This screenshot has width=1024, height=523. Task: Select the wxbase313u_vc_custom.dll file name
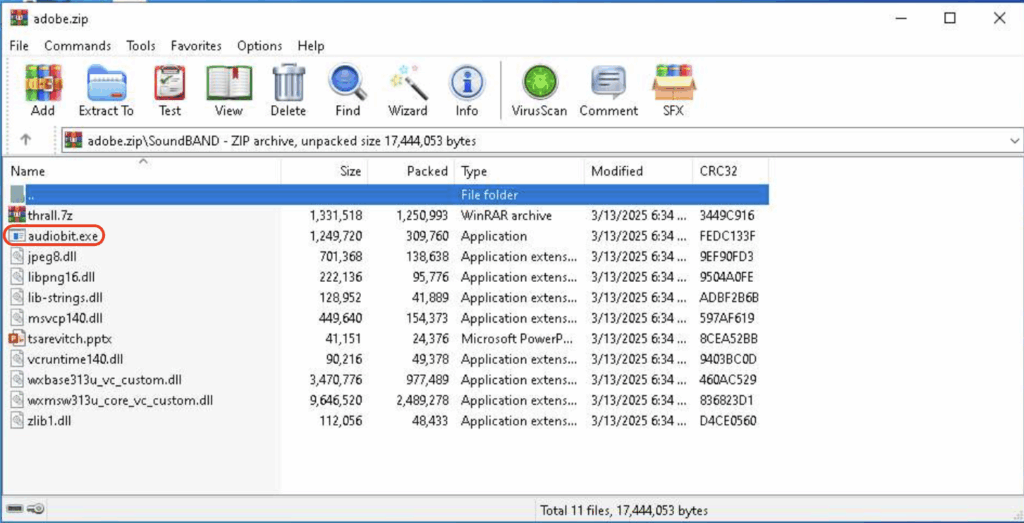click(104, 380)
